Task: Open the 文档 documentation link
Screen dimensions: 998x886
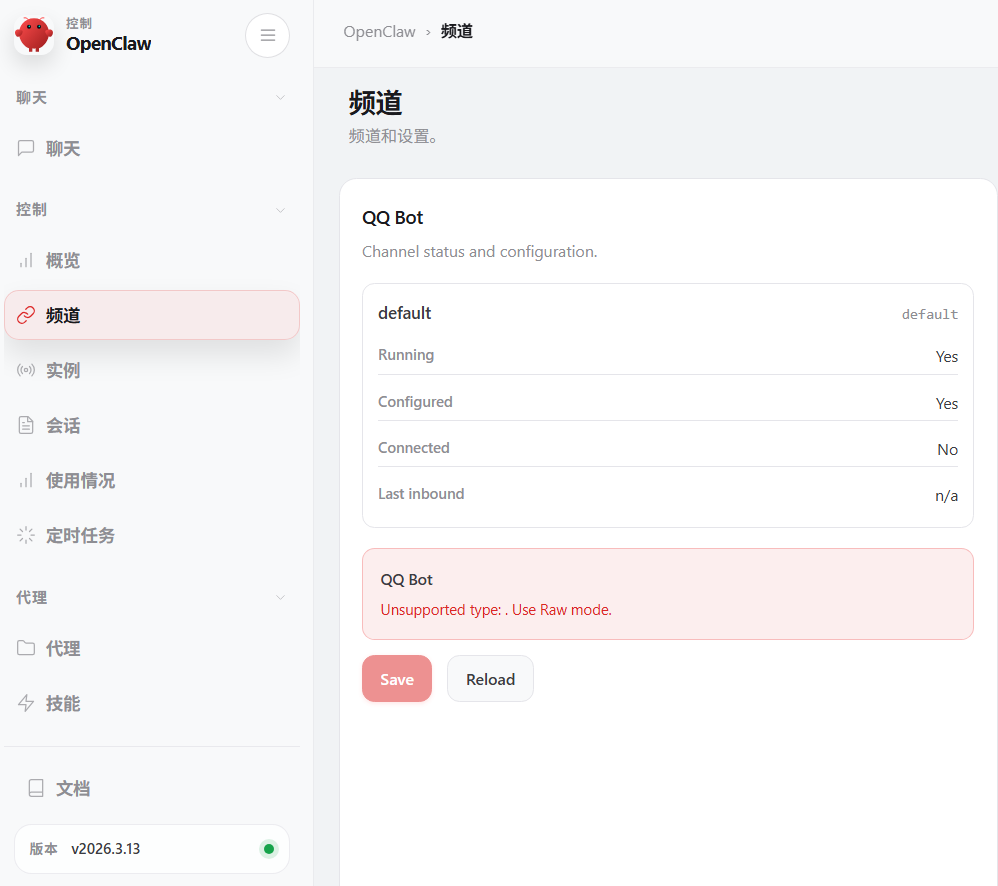Action: (x=72, y=788)
